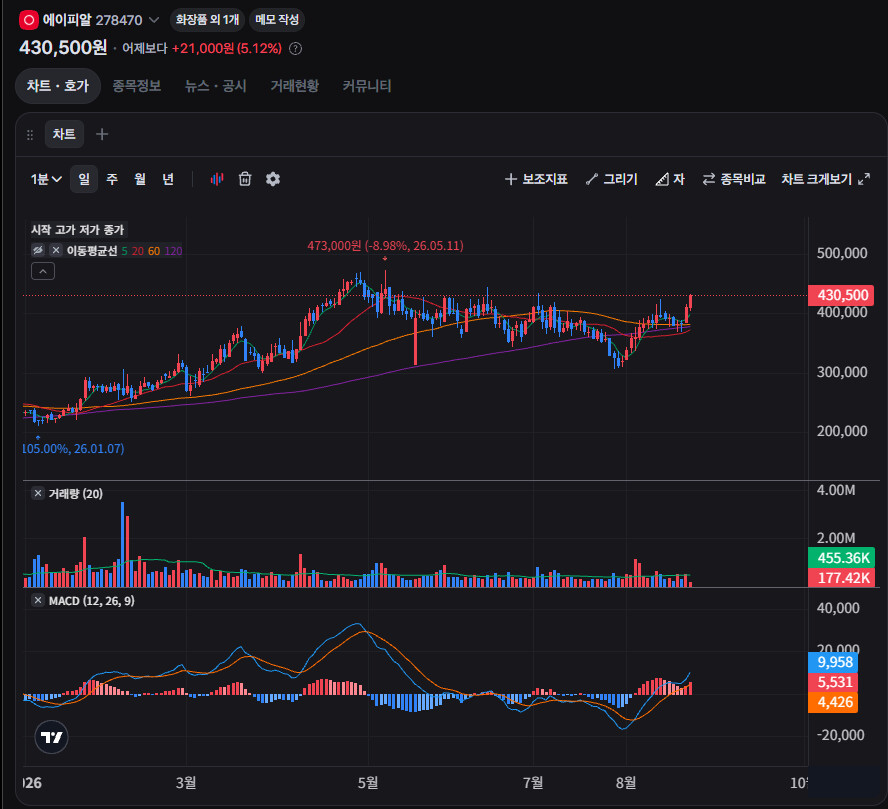Click the 메모 작성 button

277,20
